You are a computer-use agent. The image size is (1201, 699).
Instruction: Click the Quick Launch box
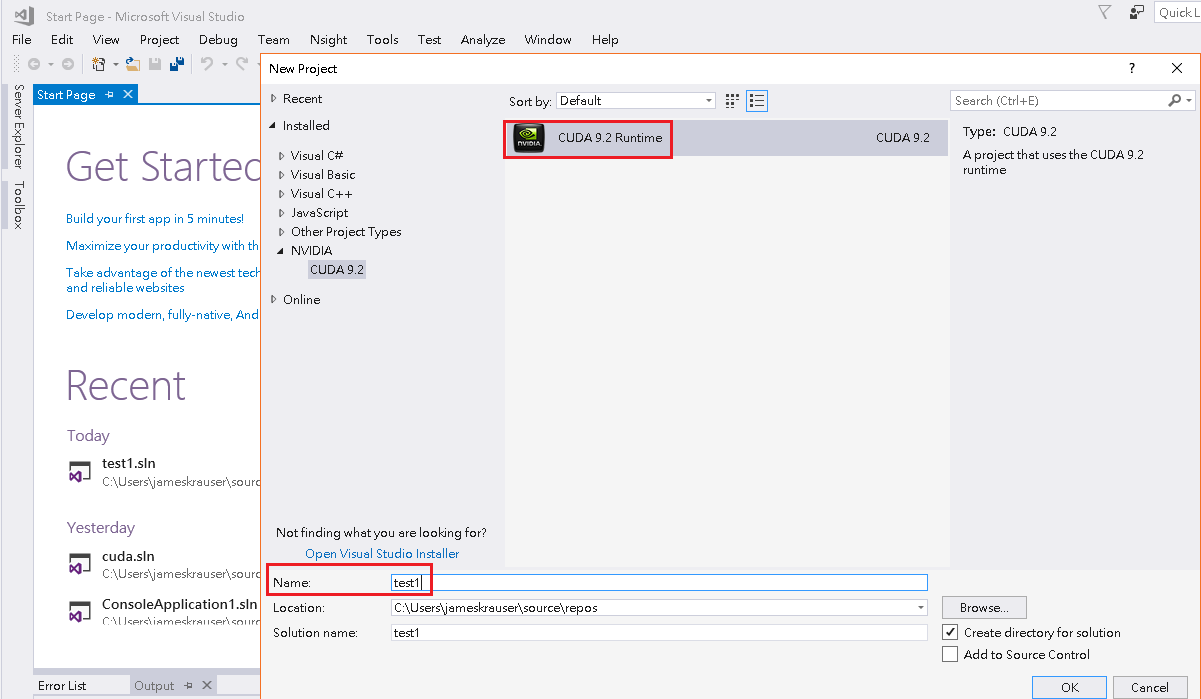pyautogui.click(x=1177, y=12)
